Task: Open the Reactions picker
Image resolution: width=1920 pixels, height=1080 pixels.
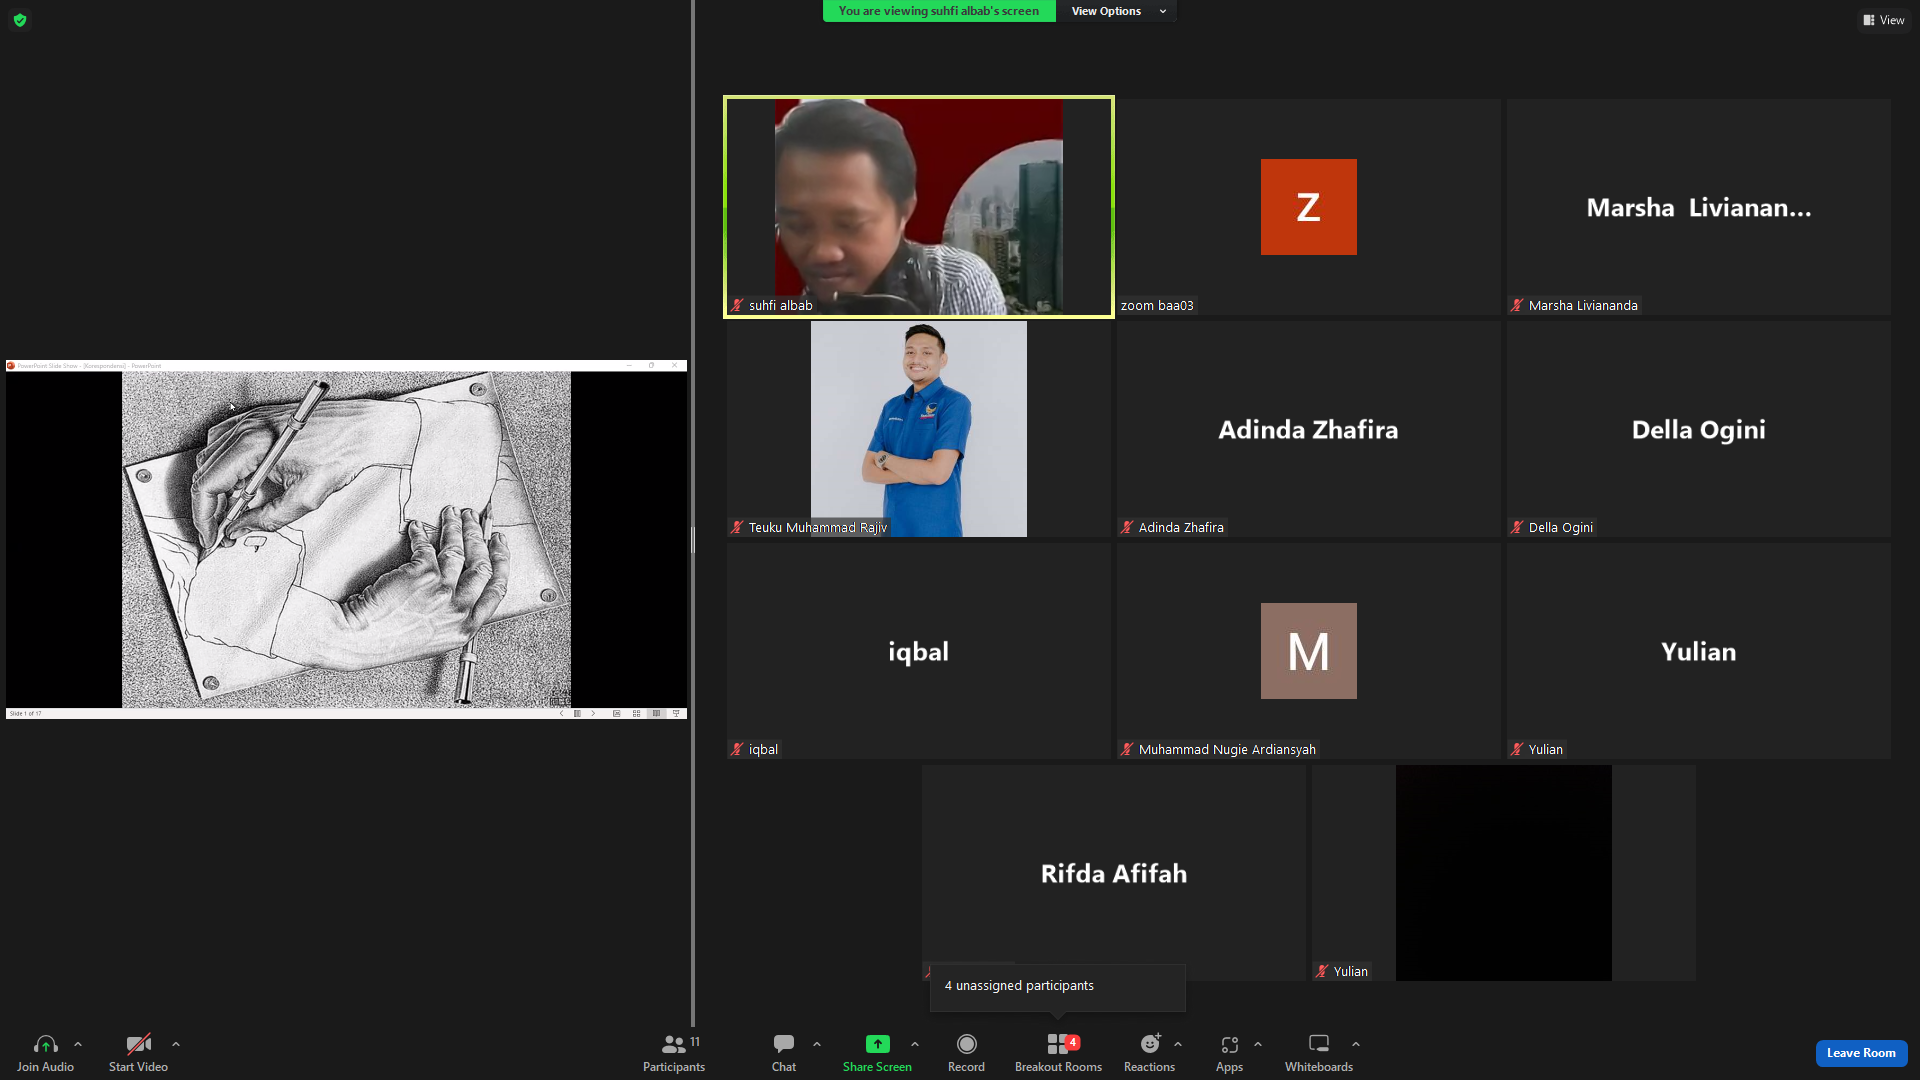Action: tap(1149, 1053)
